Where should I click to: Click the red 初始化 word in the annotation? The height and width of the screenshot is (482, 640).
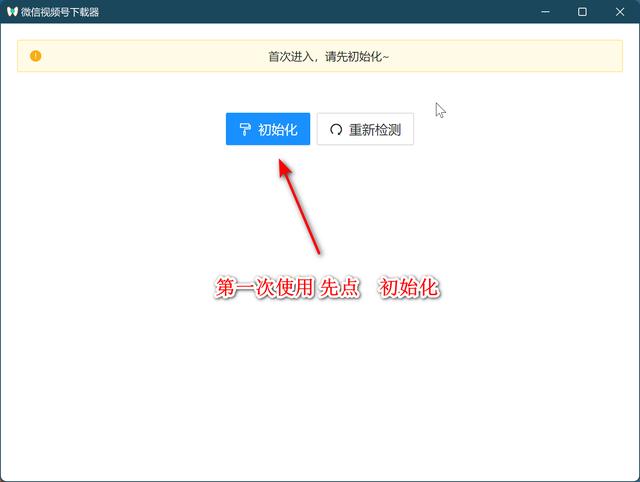(409, 288)
